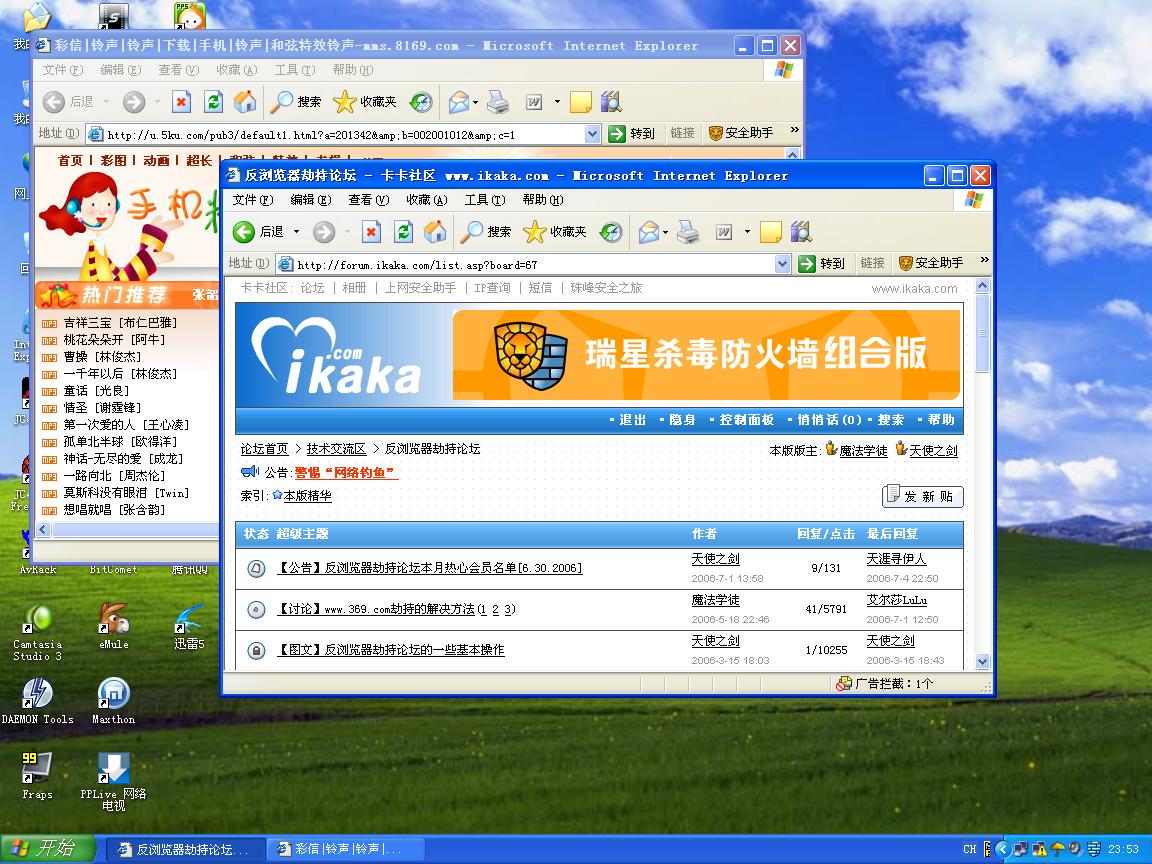1152x864 pixels.
Task: Click 反浏览器劫持论坛 taskbar button
Action: 185,849
